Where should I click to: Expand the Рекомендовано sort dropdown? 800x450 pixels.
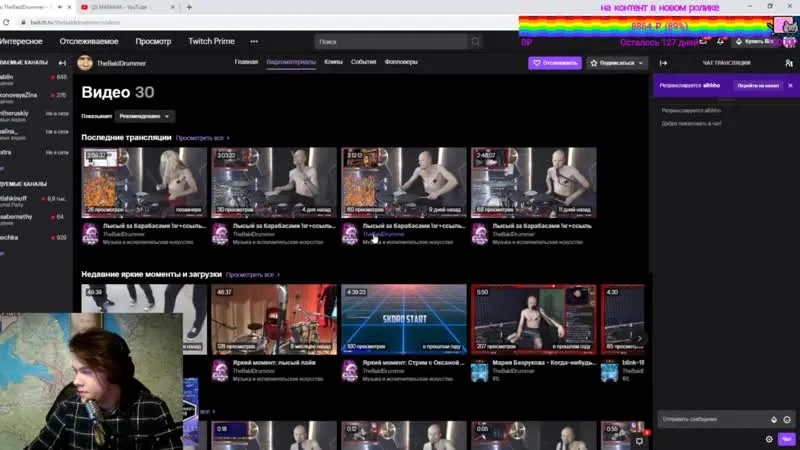point(144,116)
